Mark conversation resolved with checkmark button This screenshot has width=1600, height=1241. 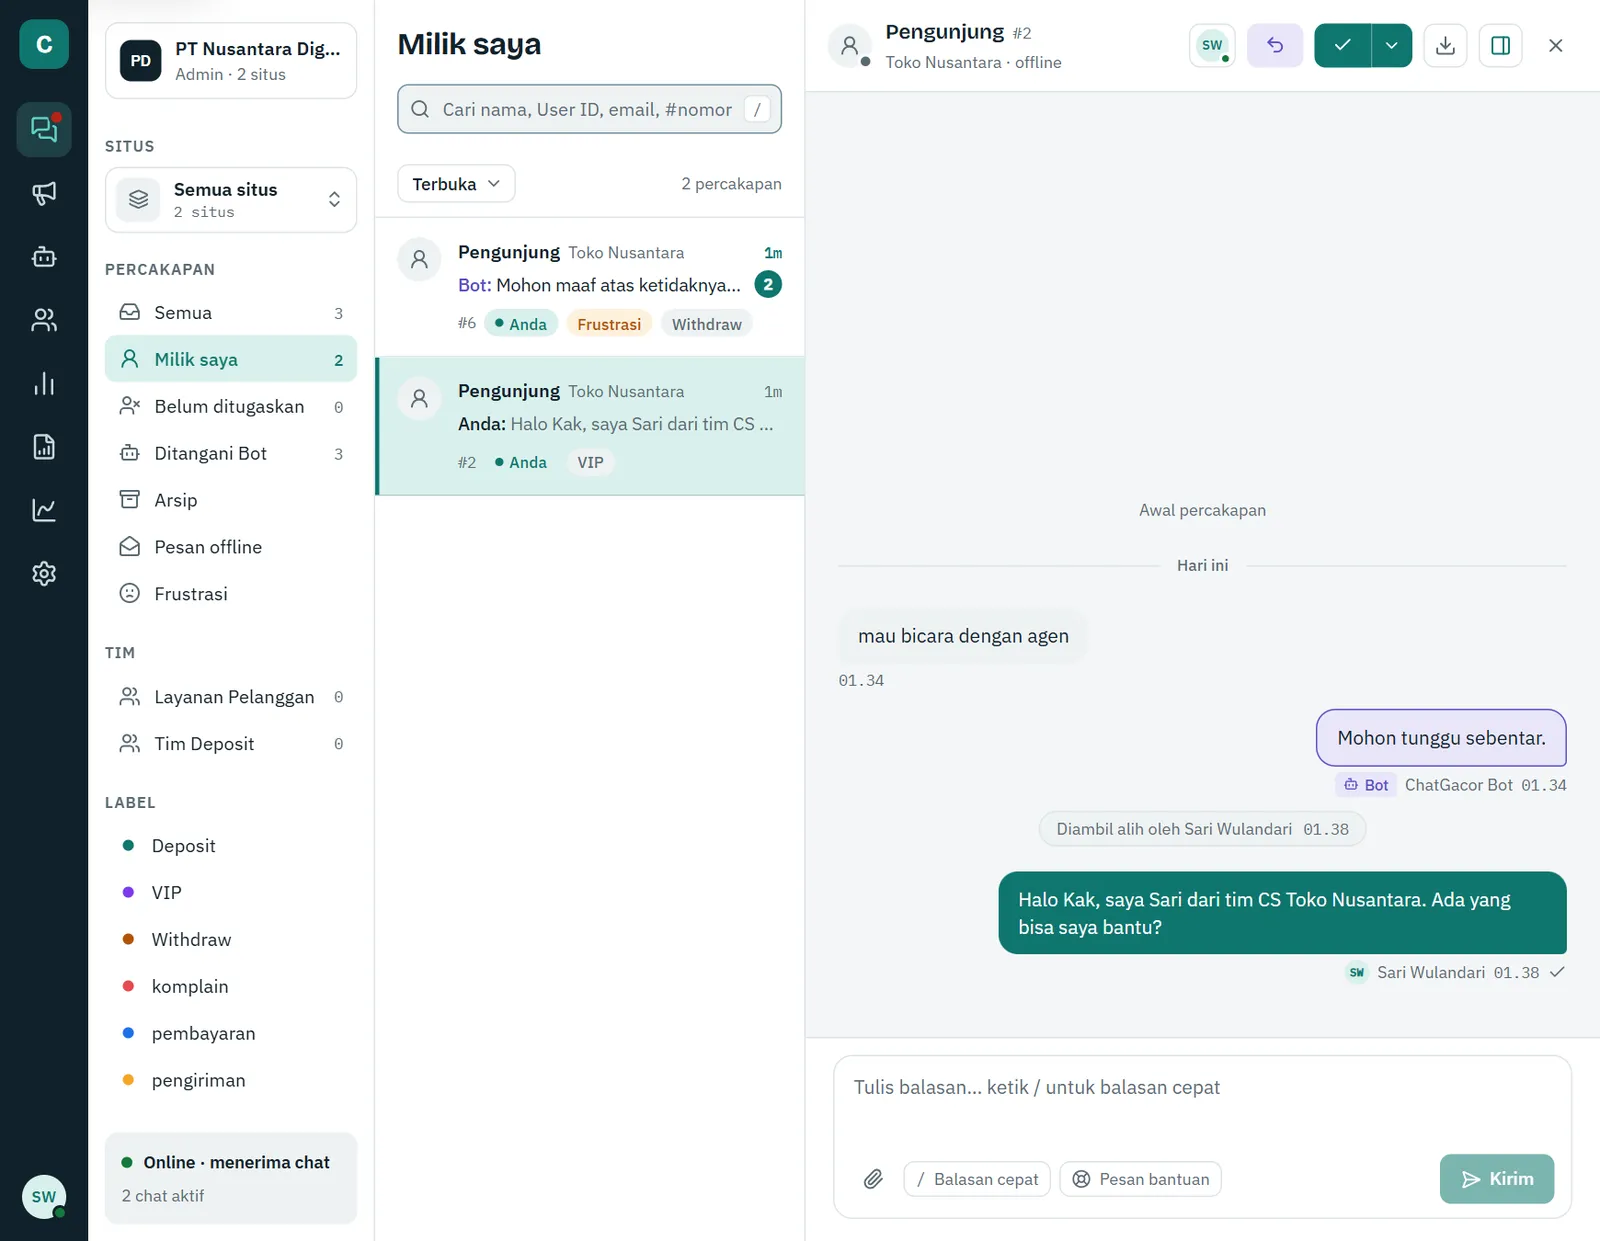point(1342,45)
